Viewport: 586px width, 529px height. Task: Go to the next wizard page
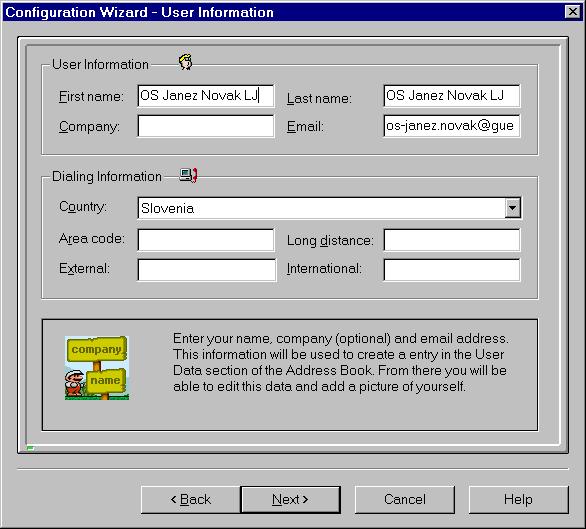pyautogui.click(x=290, y=499)
